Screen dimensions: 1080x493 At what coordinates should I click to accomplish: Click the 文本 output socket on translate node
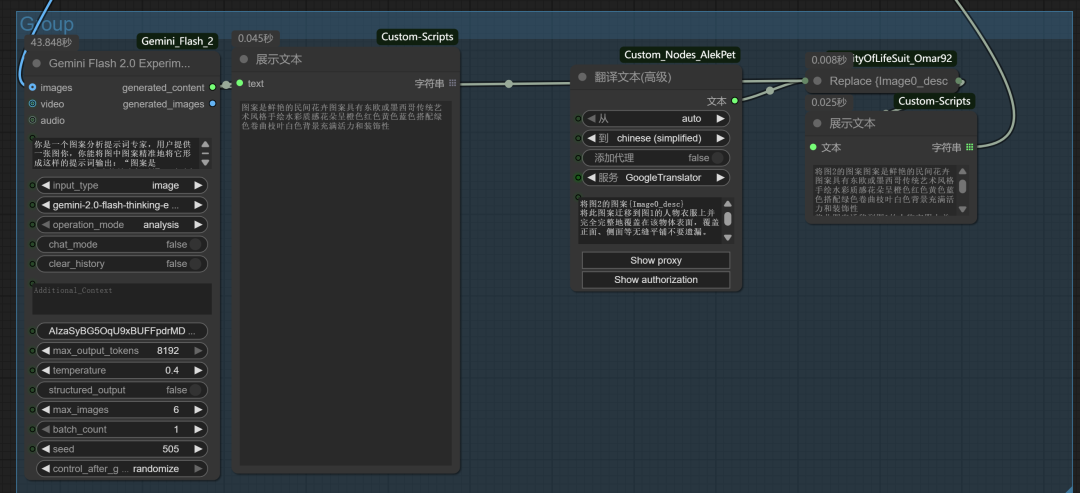point(735,101)
